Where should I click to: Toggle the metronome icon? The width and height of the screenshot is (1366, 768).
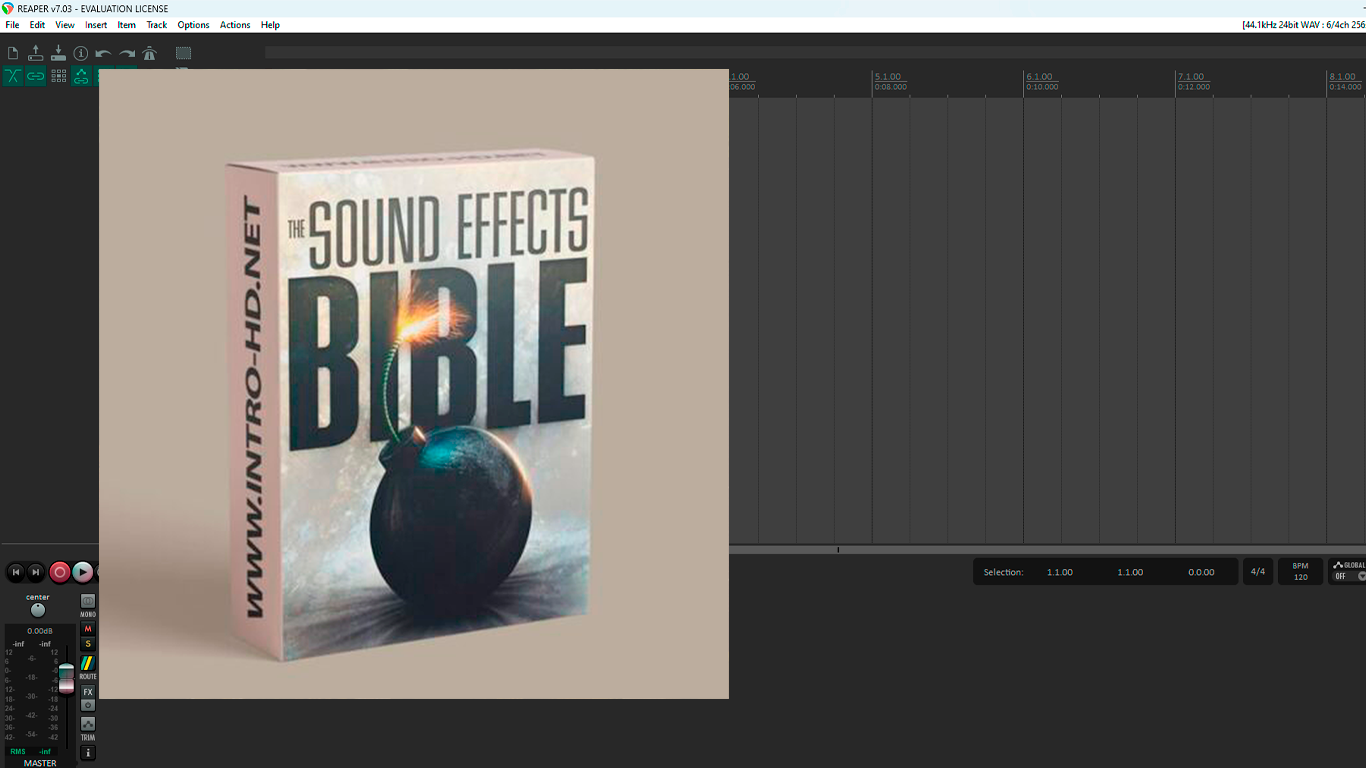point(149,54)
